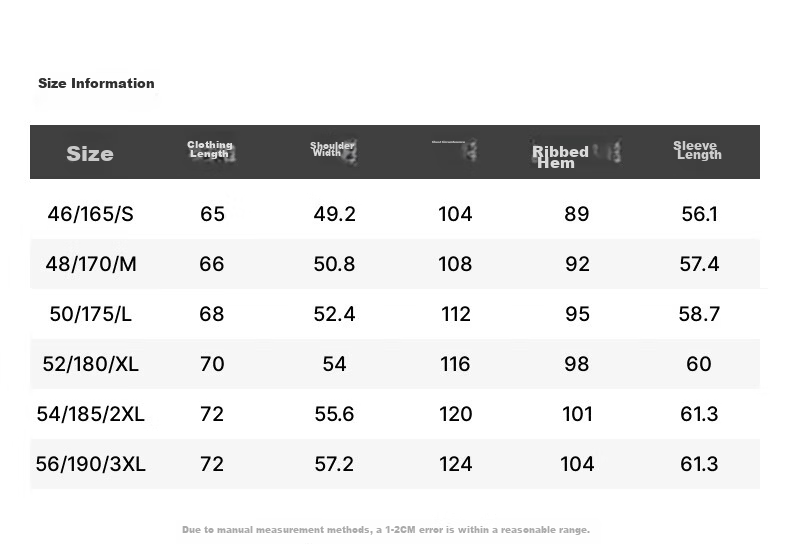Select the 54/185/2XL size label
The image size is (790, 550).
click(91, 414)
